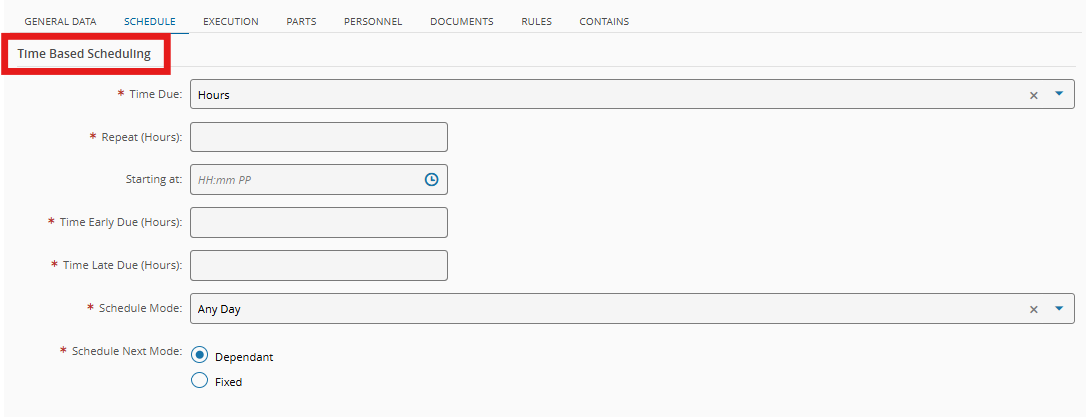Select the Fixed radio button

(199, 380)
